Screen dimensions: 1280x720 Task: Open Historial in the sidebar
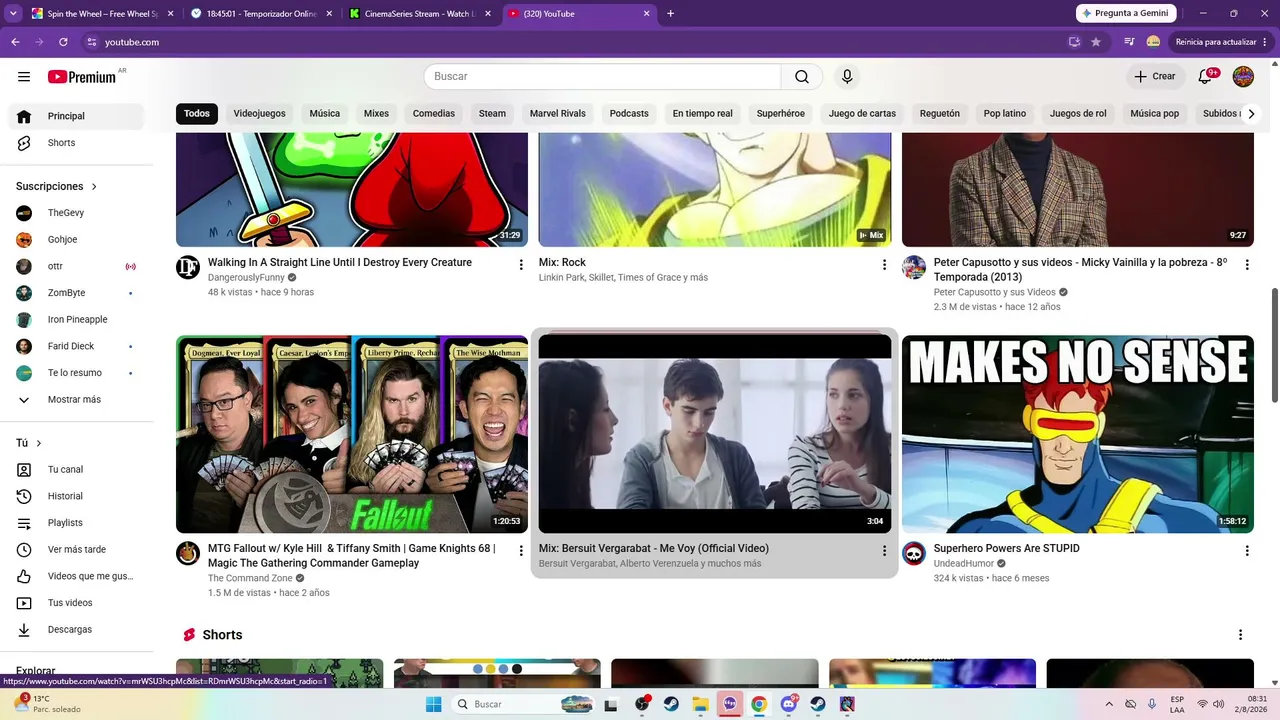coord(76,497)
